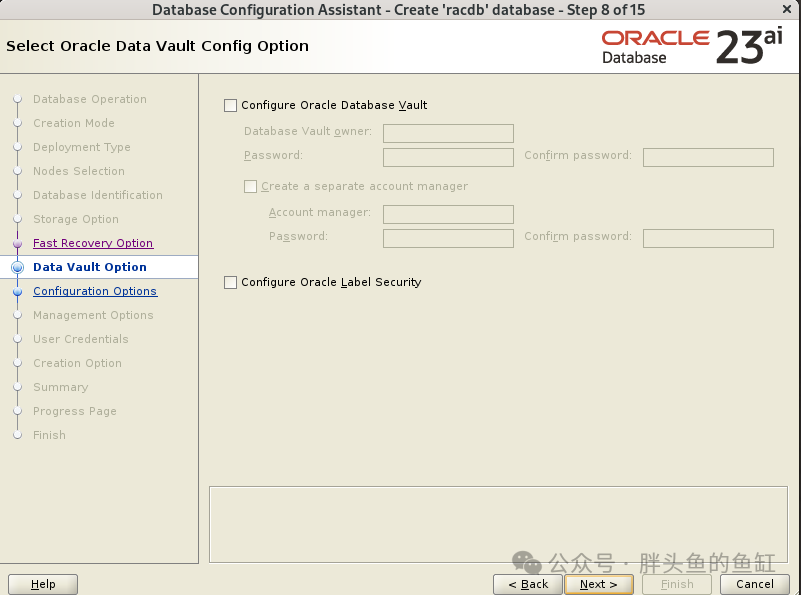
Task: Click the Account manager name field
Action: coord(448,215)
